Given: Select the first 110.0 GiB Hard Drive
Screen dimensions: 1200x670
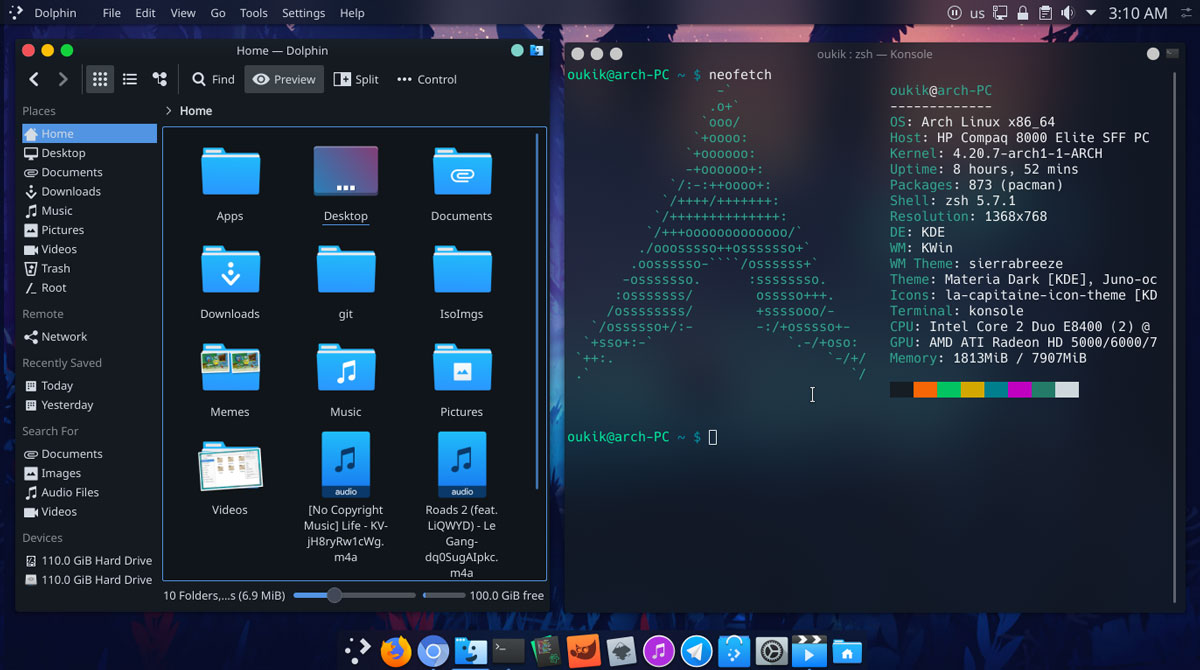Looking at the screenshot, I should 89,560.
